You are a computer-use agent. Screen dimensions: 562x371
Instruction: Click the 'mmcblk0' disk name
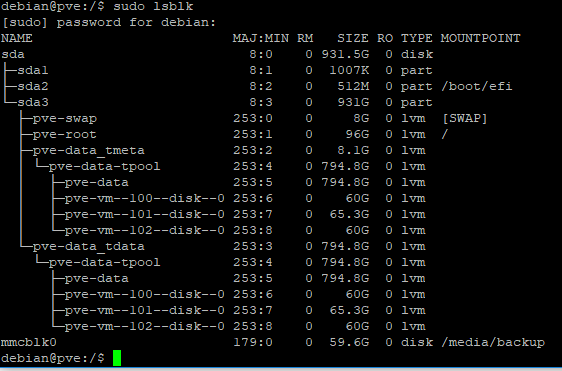click(x=29, y=342)
